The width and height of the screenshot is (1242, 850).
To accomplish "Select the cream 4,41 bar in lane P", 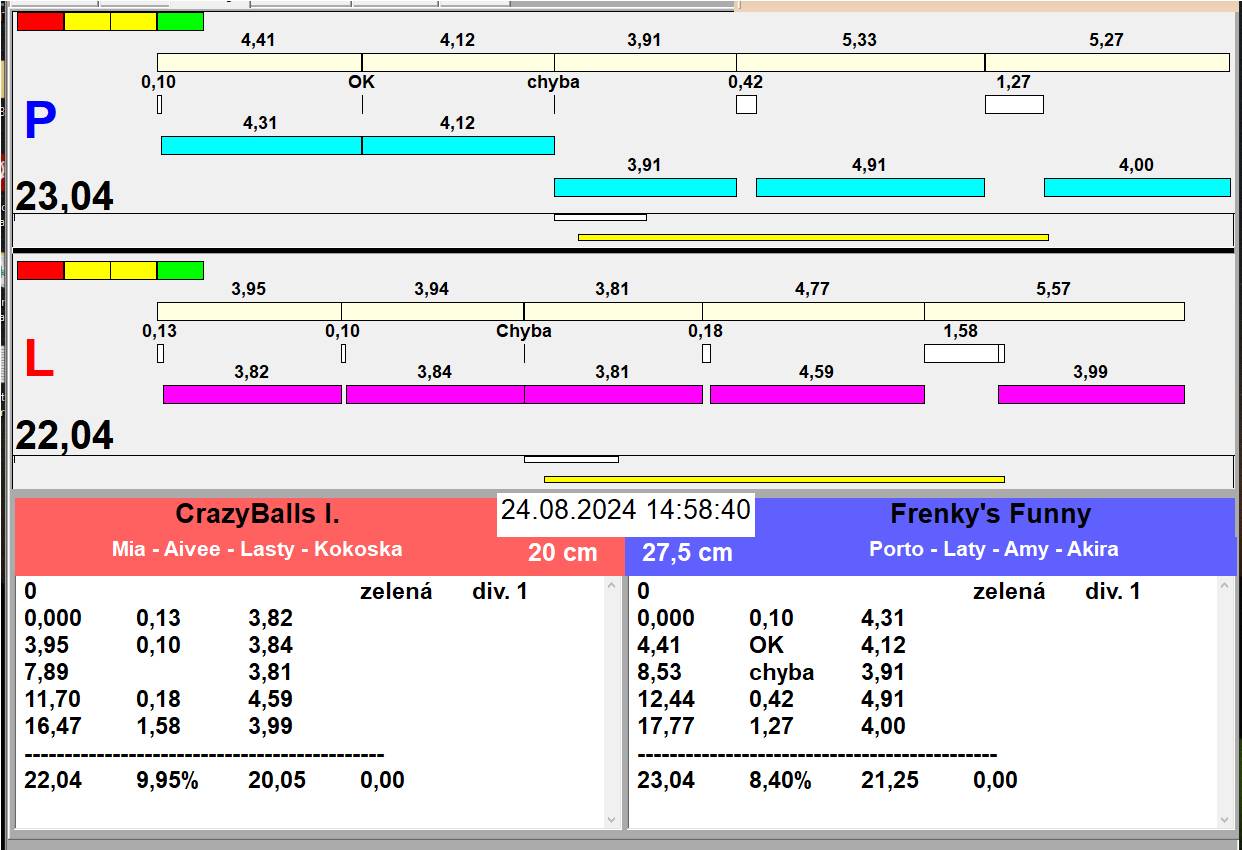I will coord(259,62).
